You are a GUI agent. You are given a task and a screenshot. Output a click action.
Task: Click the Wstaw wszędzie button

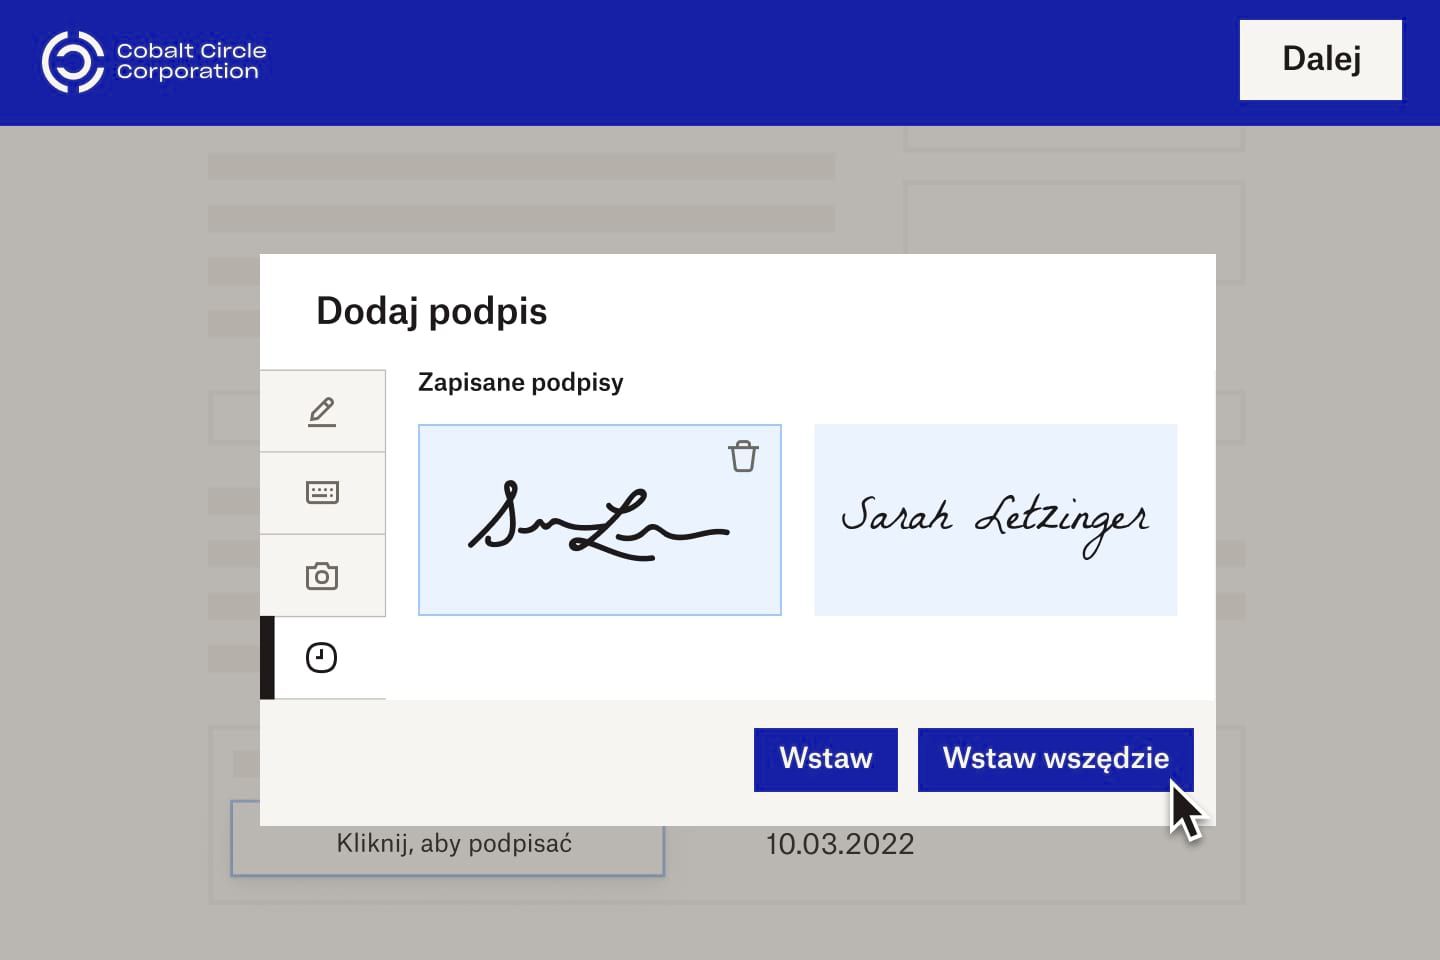point(1056,759)
